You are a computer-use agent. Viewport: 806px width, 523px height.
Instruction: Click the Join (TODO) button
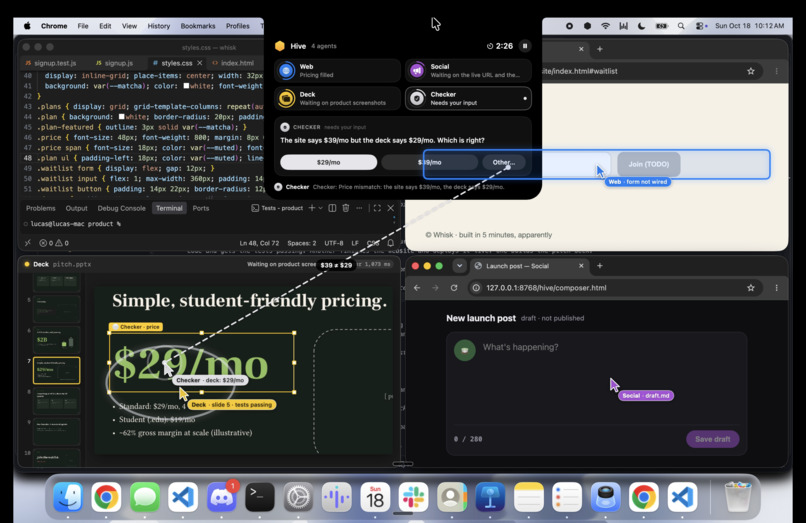point(649,164)
